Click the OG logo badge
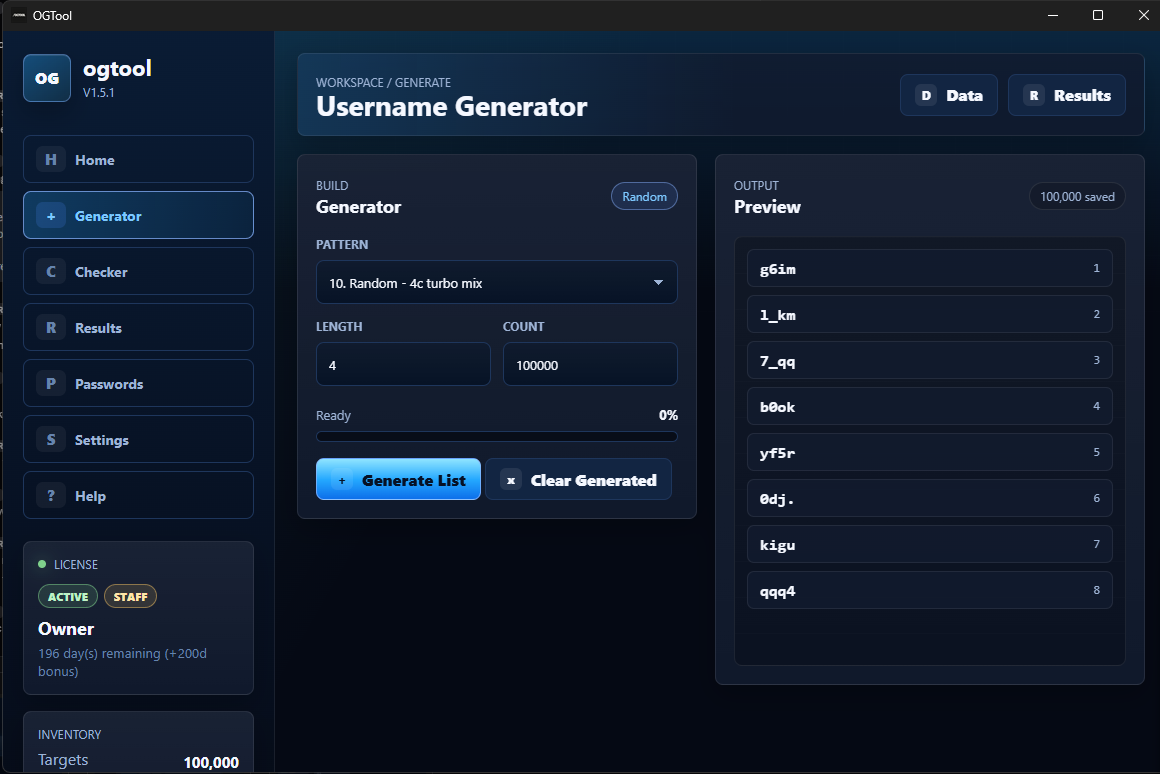Screen dimensions: 1160x774 tap(47, 78)
